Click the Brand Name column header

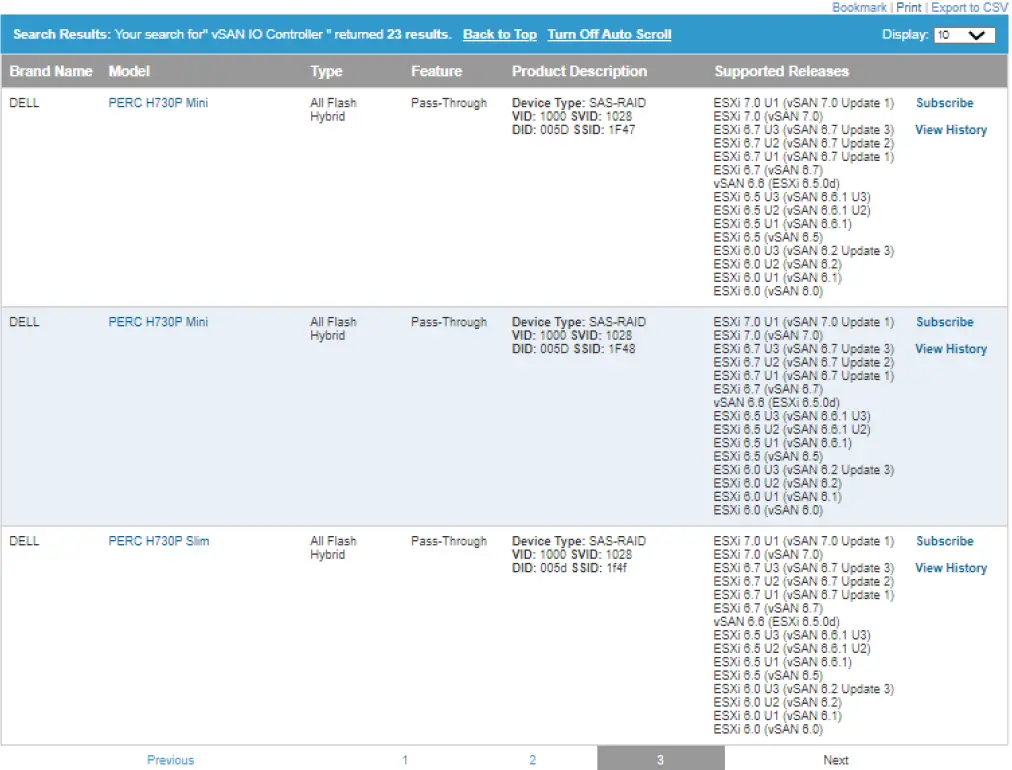pos(51,72)
